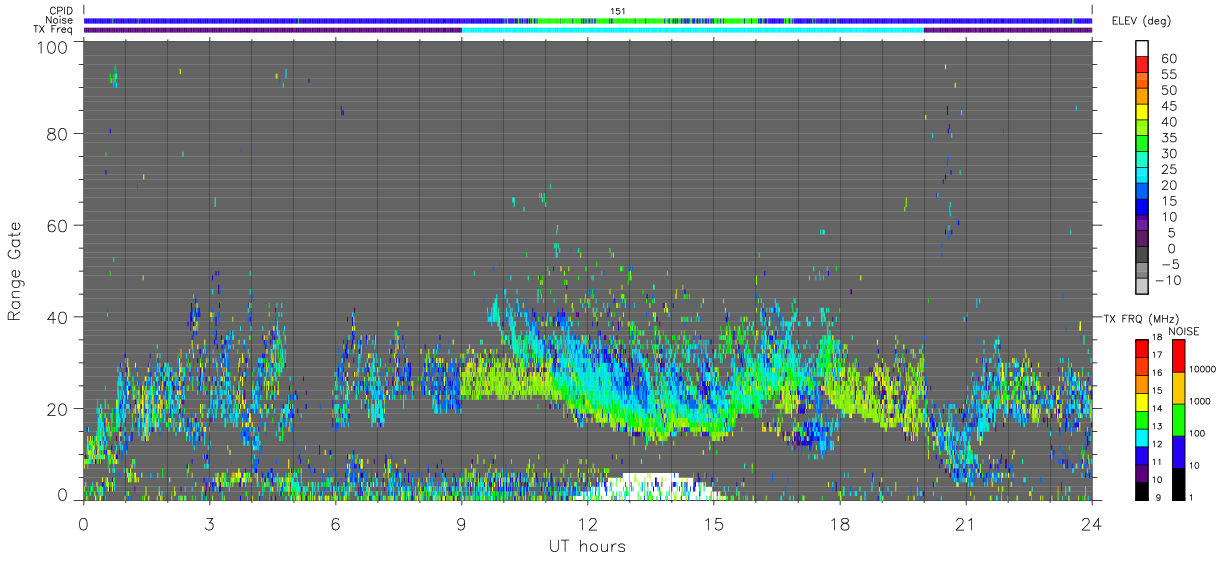Click the NOISE colorbar label '10000'
The height and width of the screenshot is (567, 1228).
point(1202,369)
